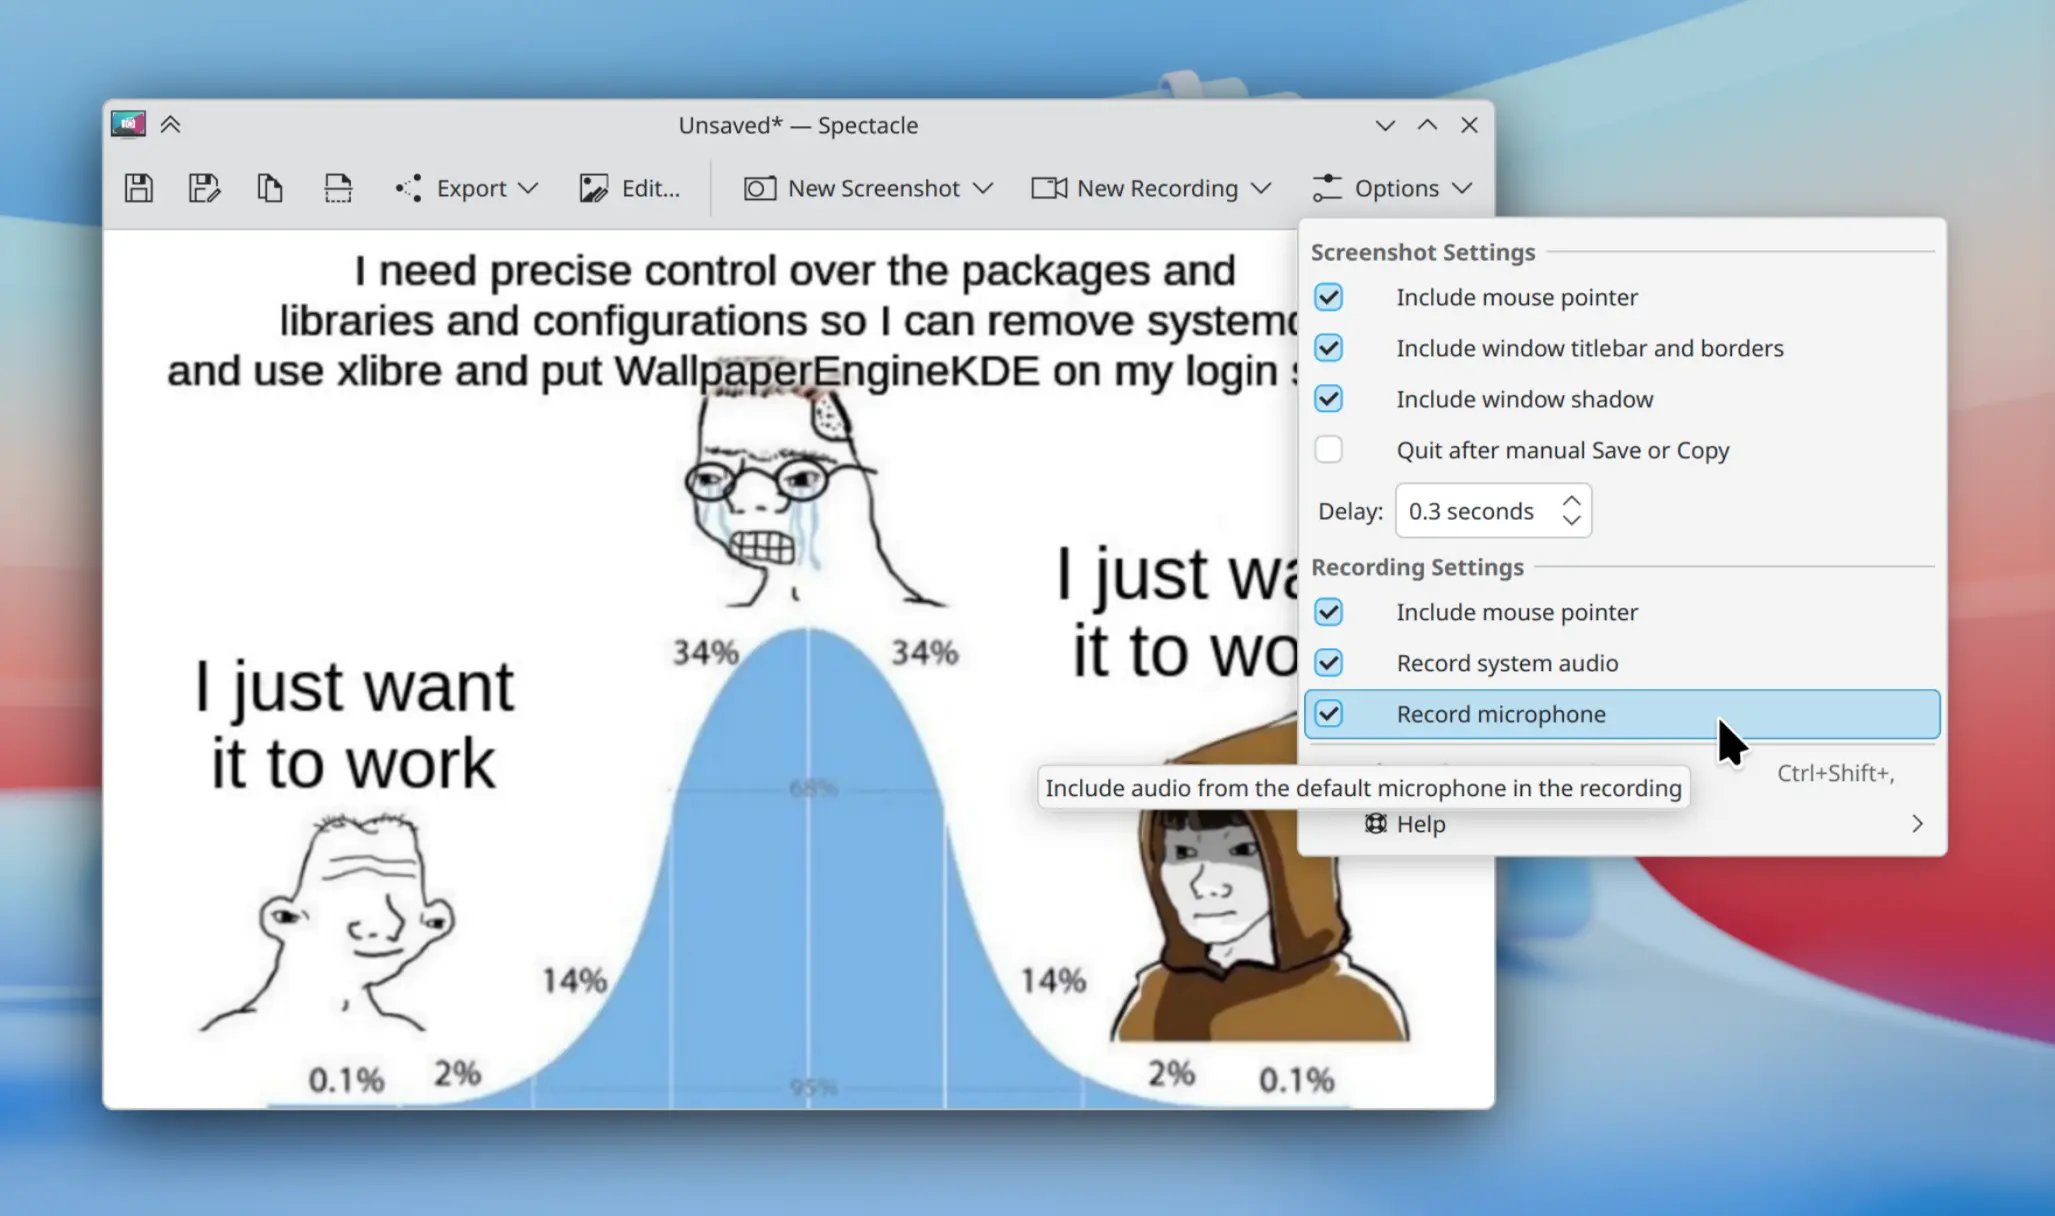This screenshot has height=1216, width=2055.
Task: Click the keep-above double chevron icon
Action: pos(171,125)
